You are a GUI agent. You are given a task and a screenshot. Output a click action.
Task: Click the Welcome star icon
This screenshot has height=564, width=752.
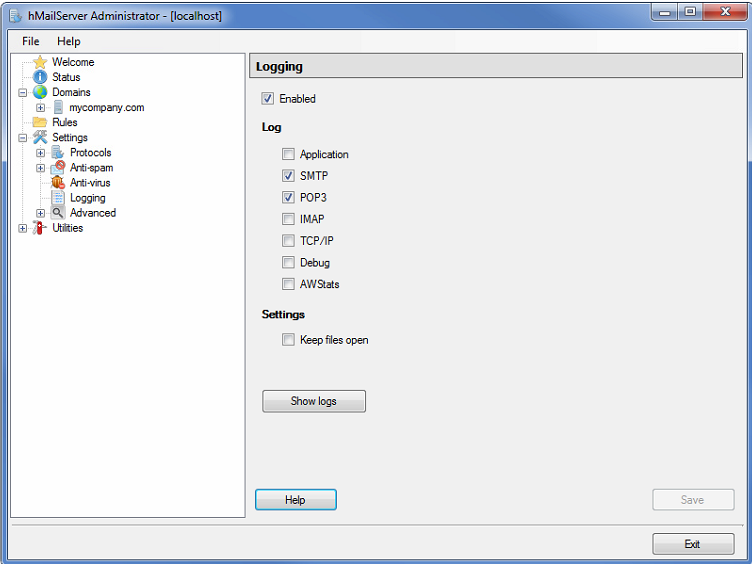click(40, 62)
